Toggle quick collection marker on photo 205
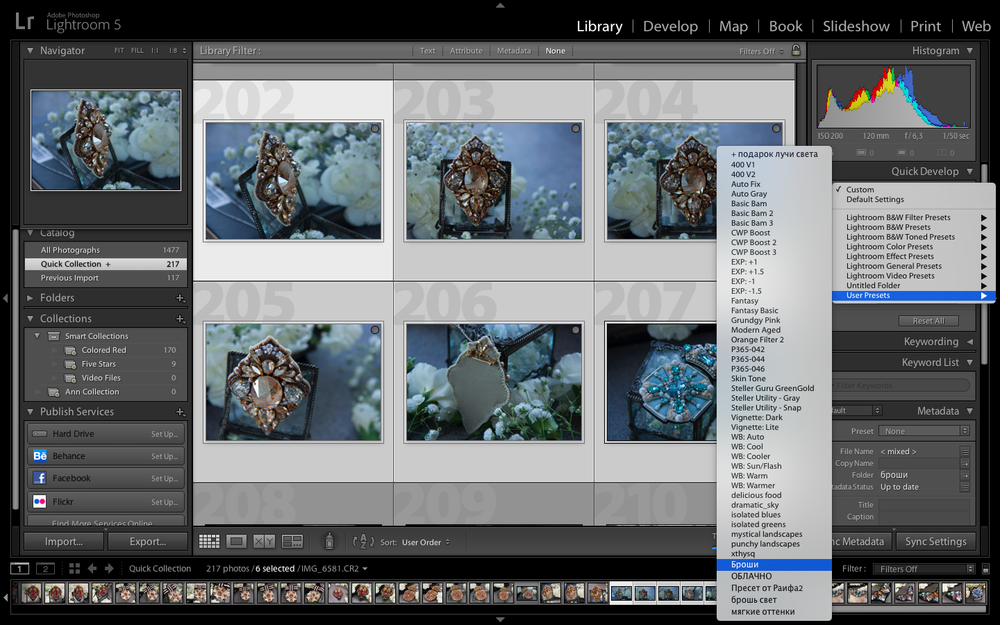Viewport: 1000px width, 625px height. tap(375, 330)
